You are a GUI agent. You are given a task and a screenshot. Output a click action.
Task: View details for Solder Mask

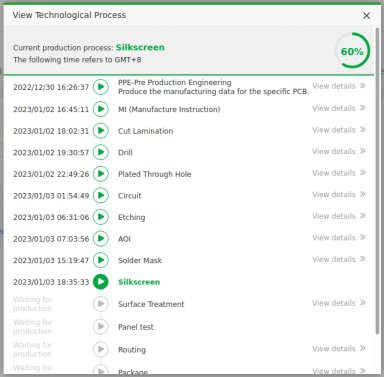point(339,259)
